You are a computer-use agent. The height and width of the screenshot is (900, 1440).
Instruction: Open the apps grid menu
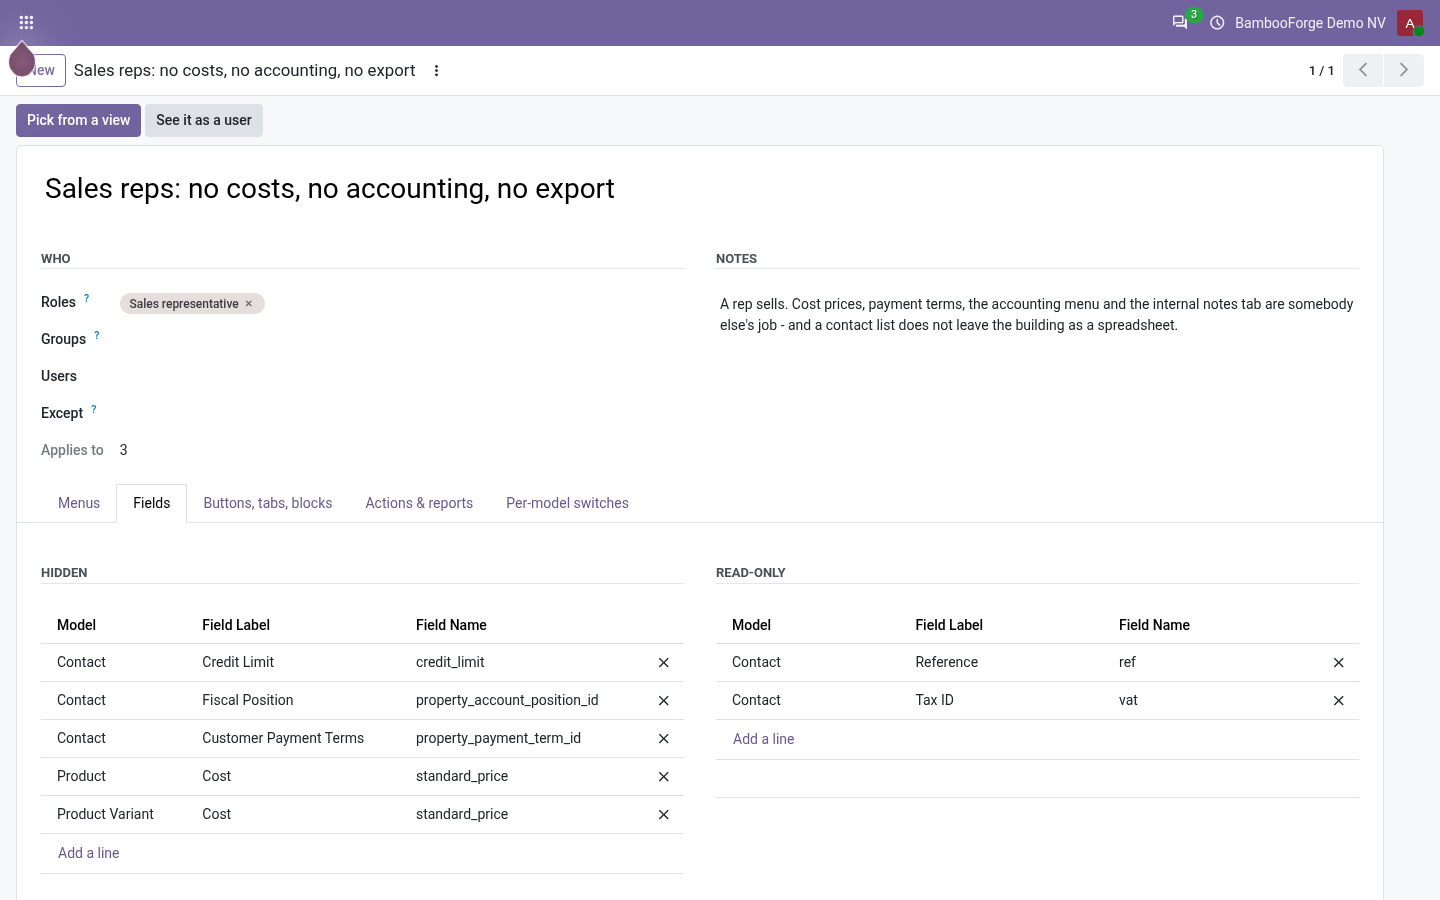point(27,22)
